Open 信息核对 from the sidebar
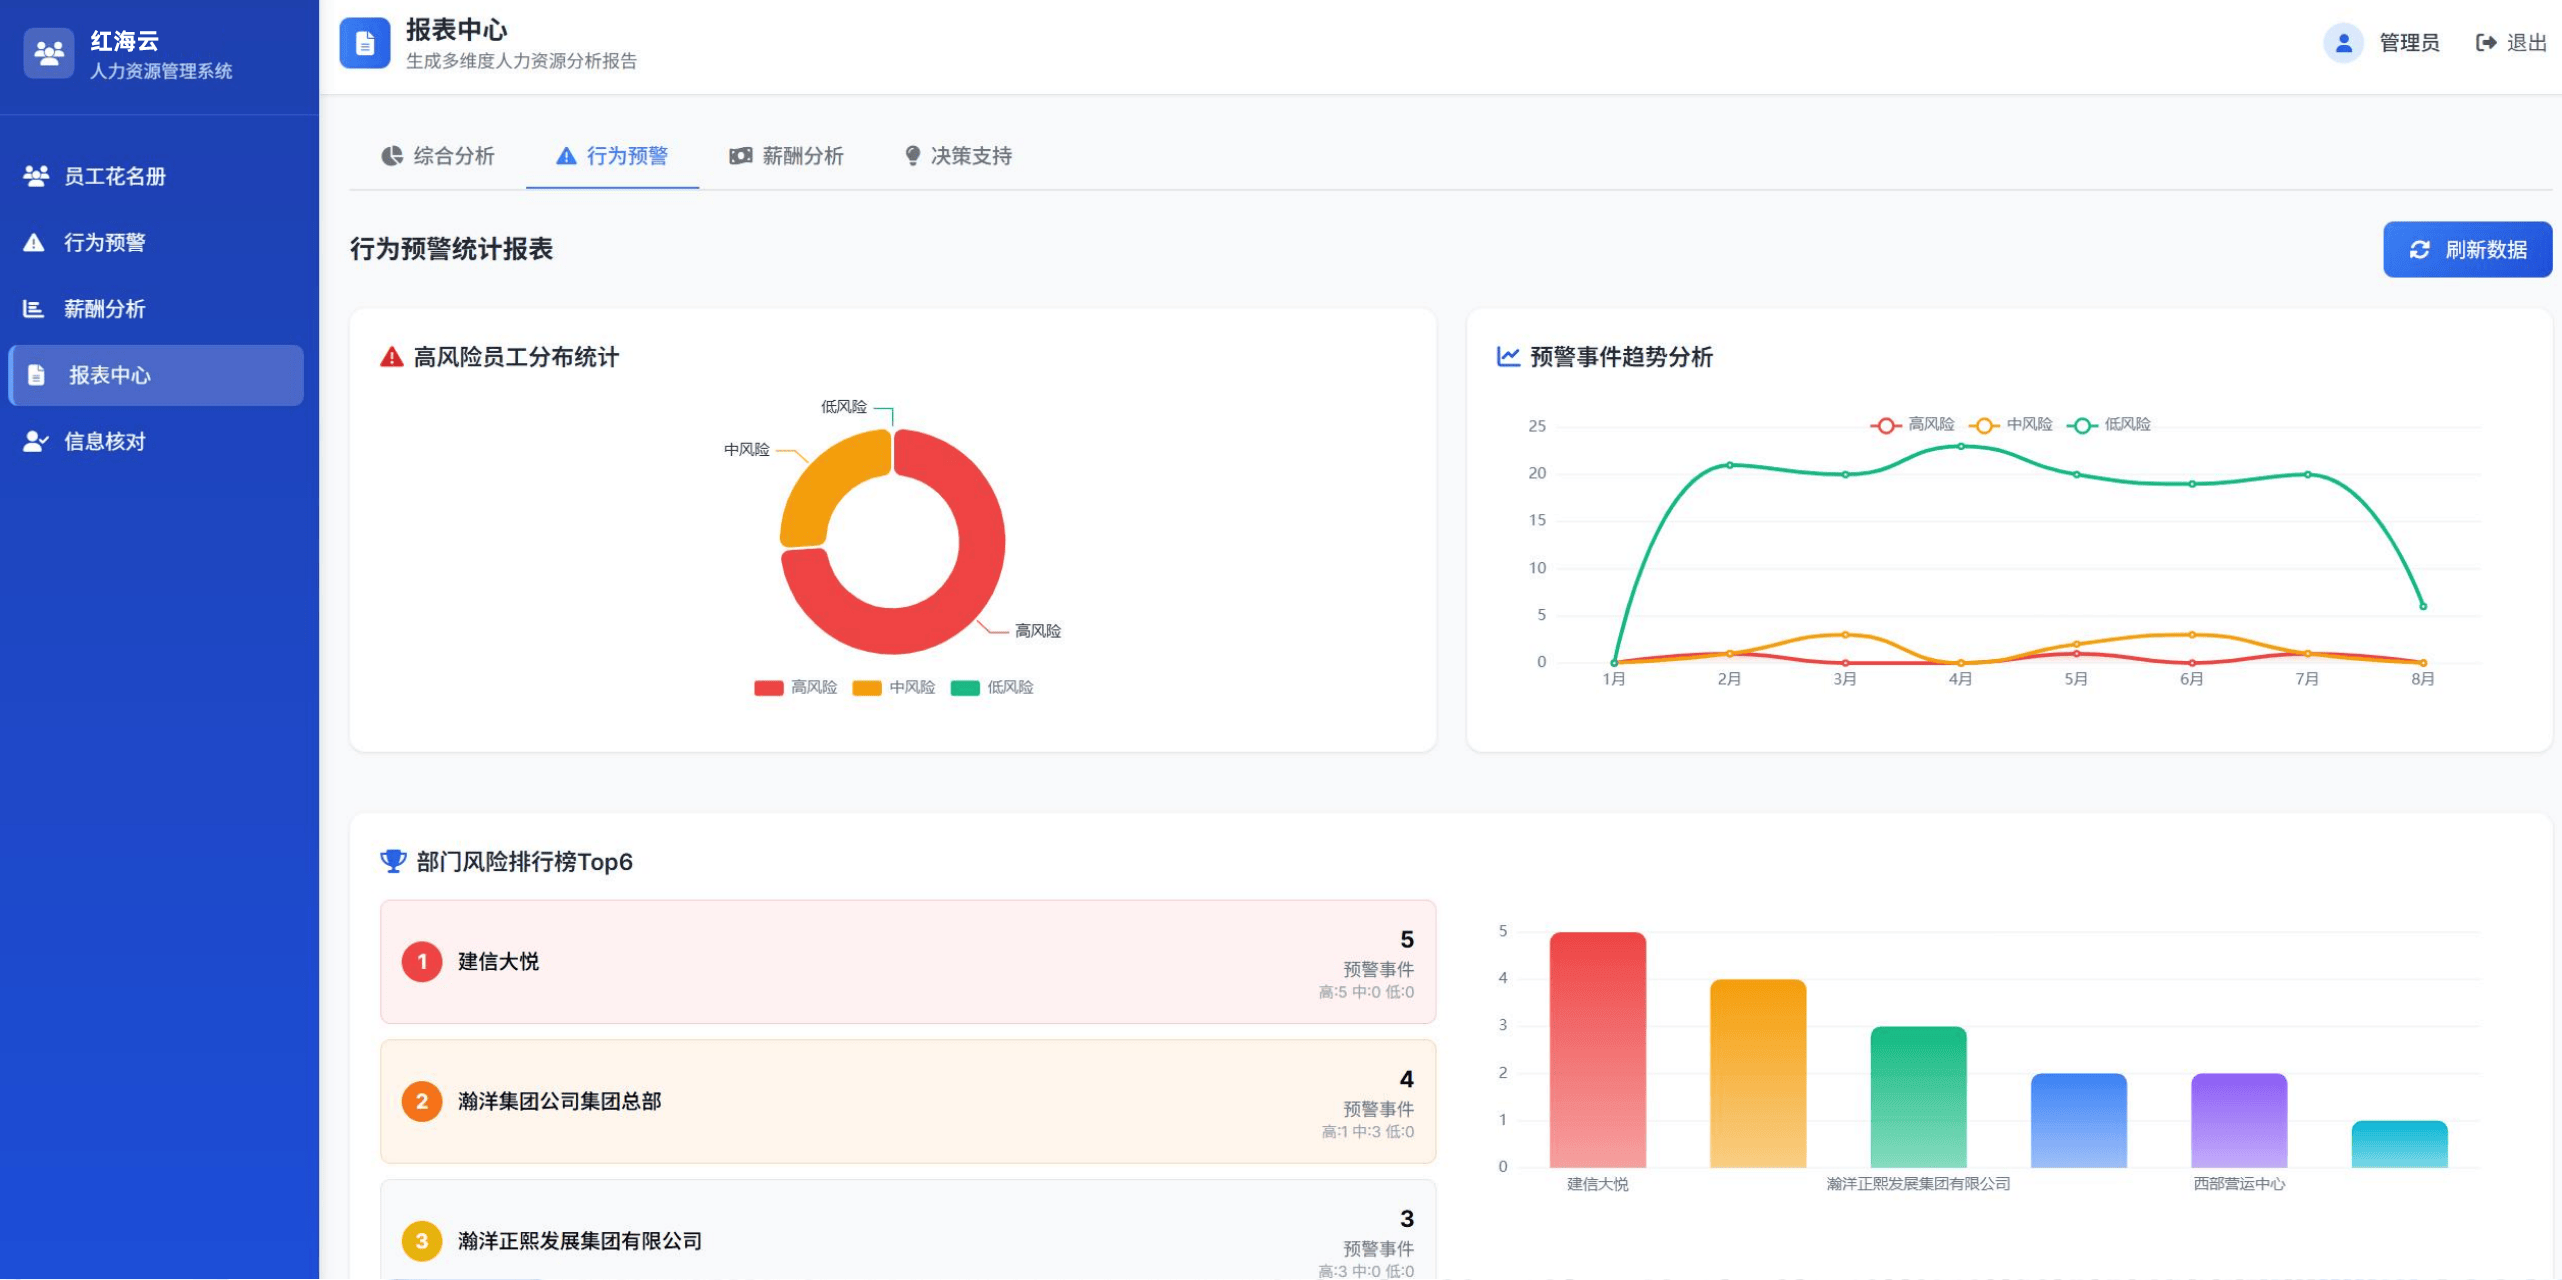 click(x=104, y=442)
